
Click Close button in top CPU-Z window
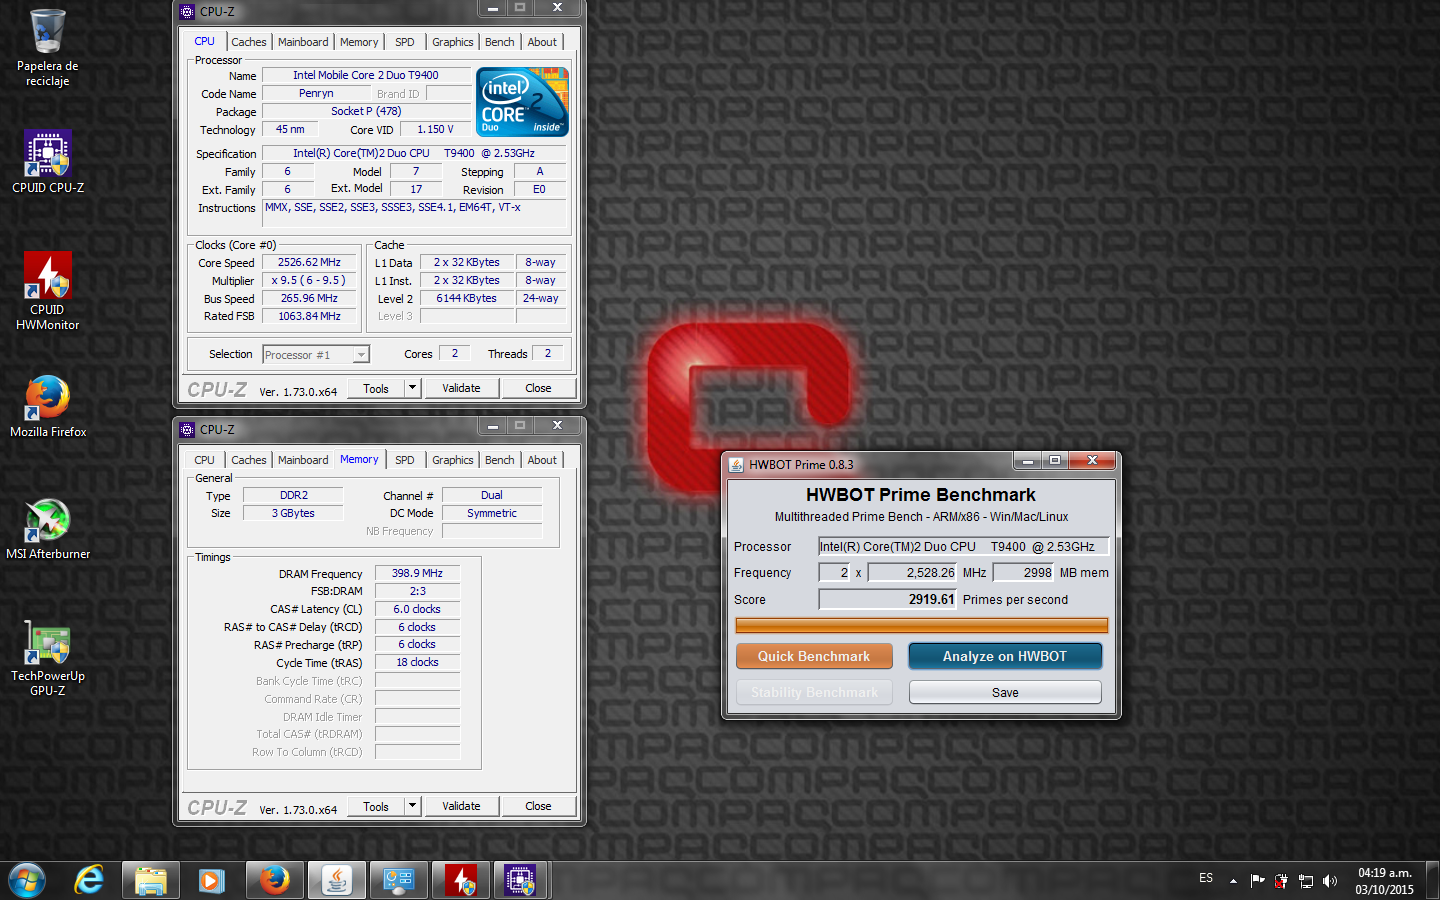tap(538, 388)
